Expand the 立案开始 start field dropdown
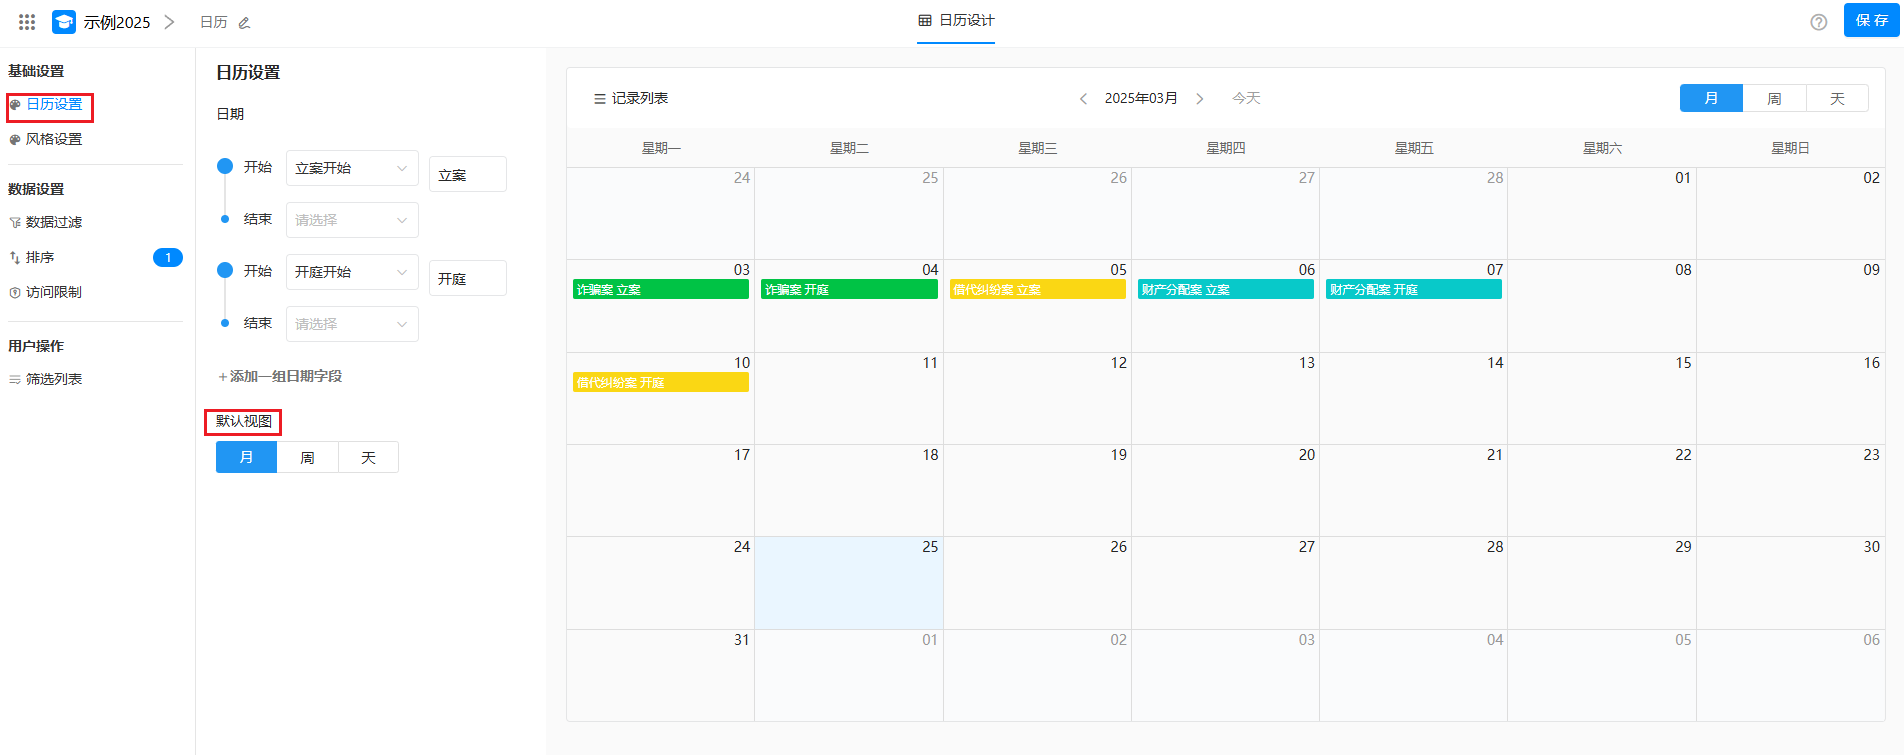1904x755 pixels. pos(352,168)
